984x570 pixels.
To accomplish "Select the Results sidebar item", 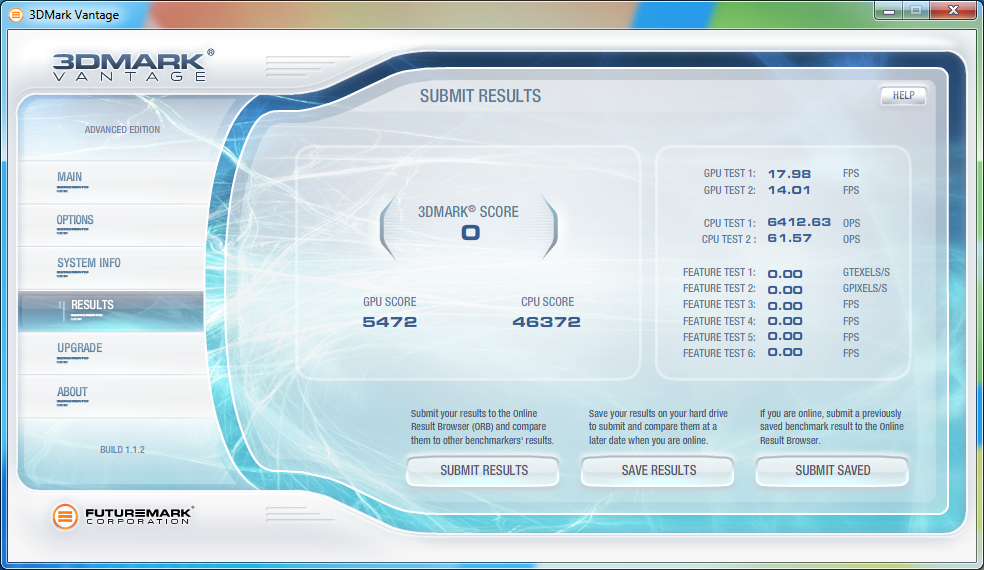I will (92, 306).
